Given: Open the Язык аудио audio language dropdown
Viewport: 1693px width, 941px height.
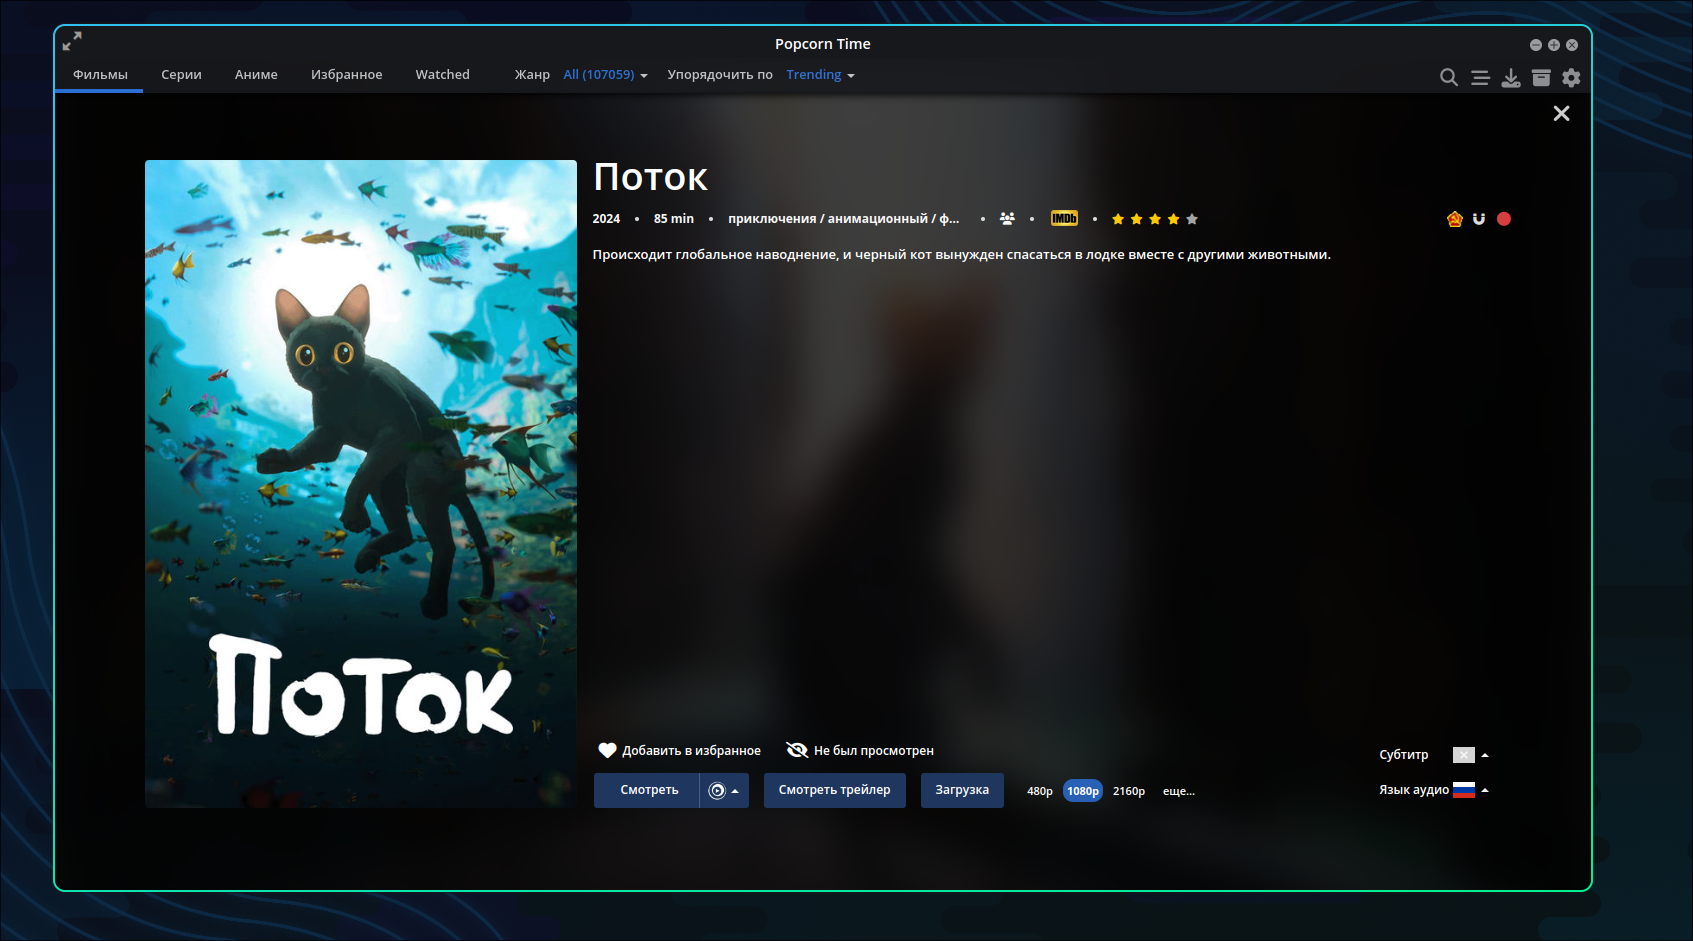Looking at the screenshot, I should 1471,790.
